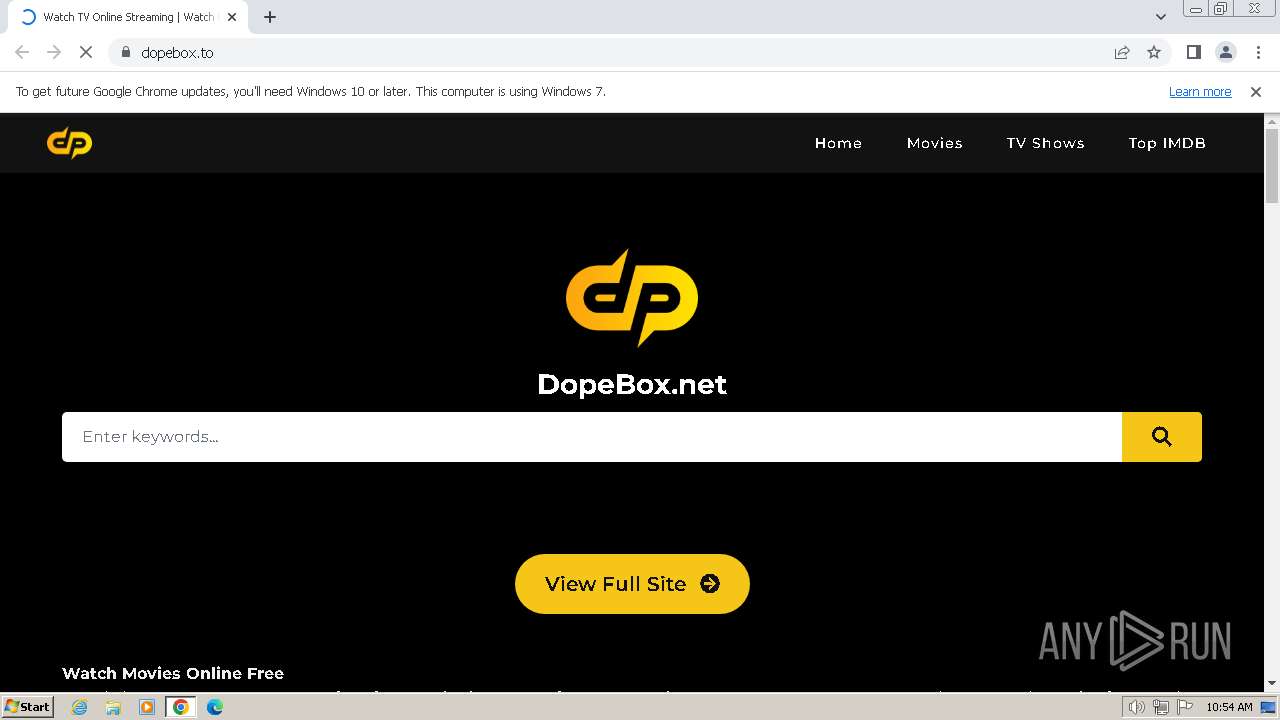
Task: Open the Movies menu item
Action: (935, 143)
